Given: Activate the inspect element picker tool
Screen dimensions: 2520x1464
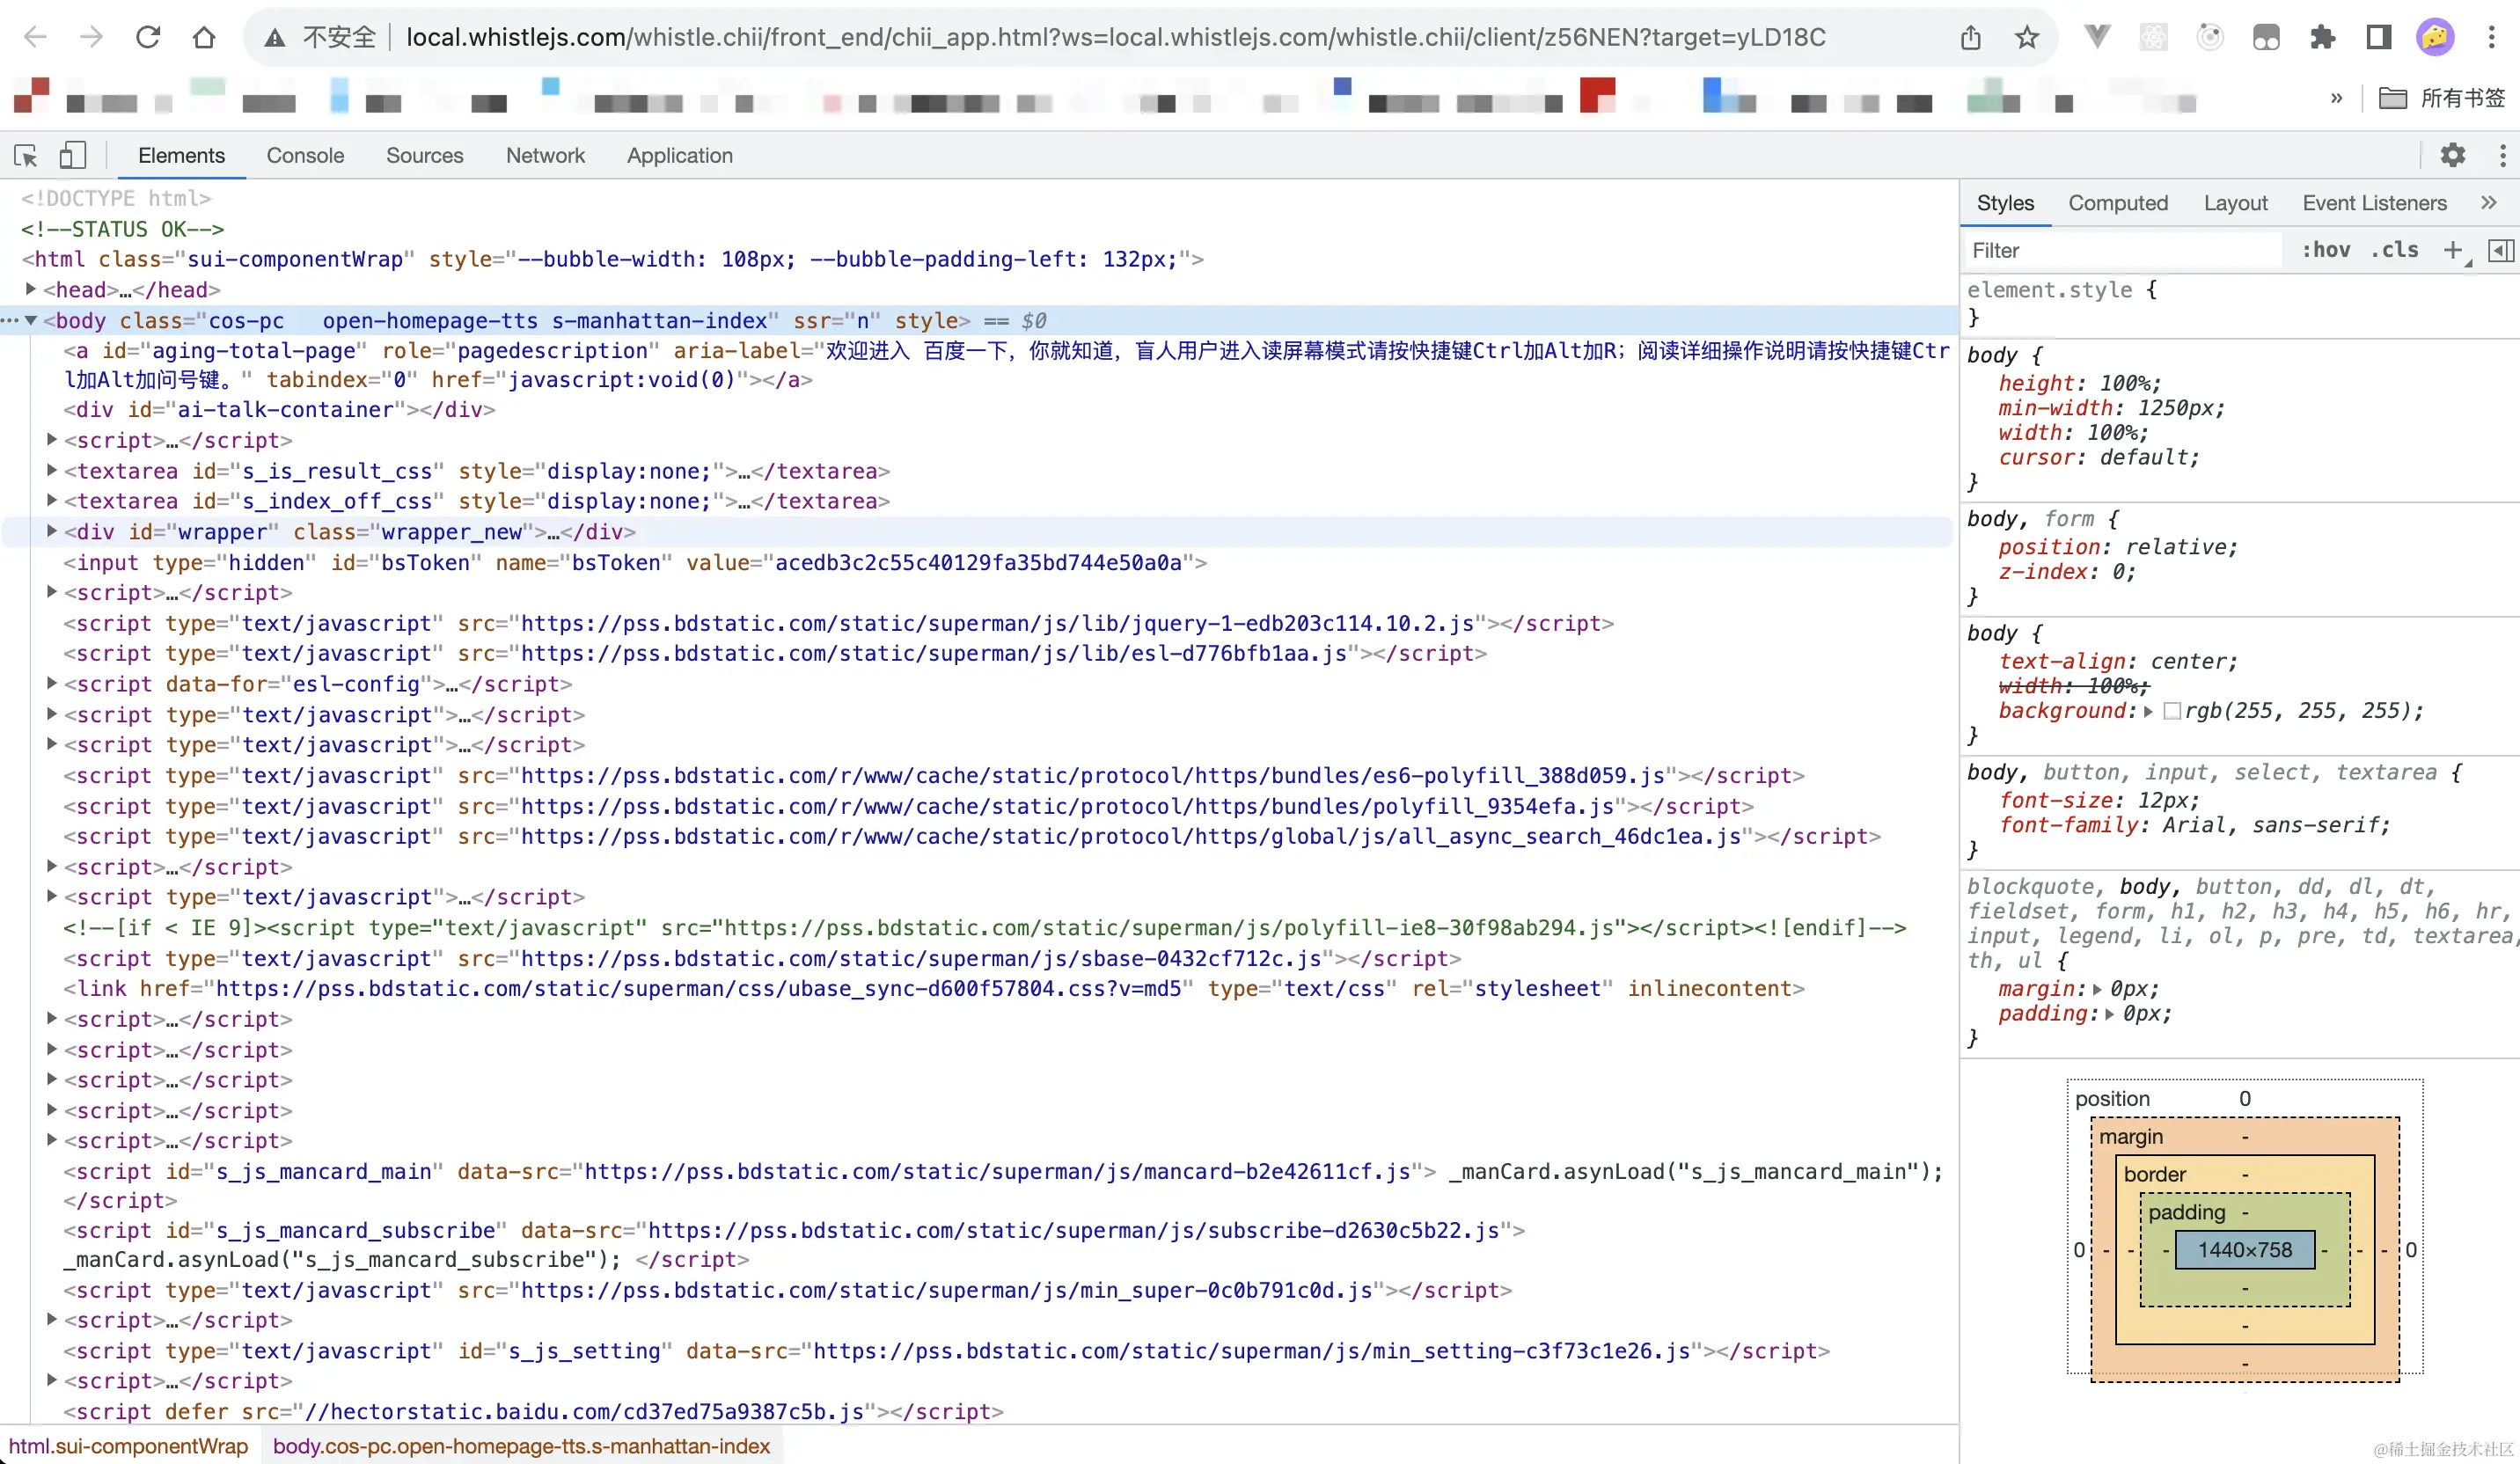Looking at the screenshot, I should 26,155.
